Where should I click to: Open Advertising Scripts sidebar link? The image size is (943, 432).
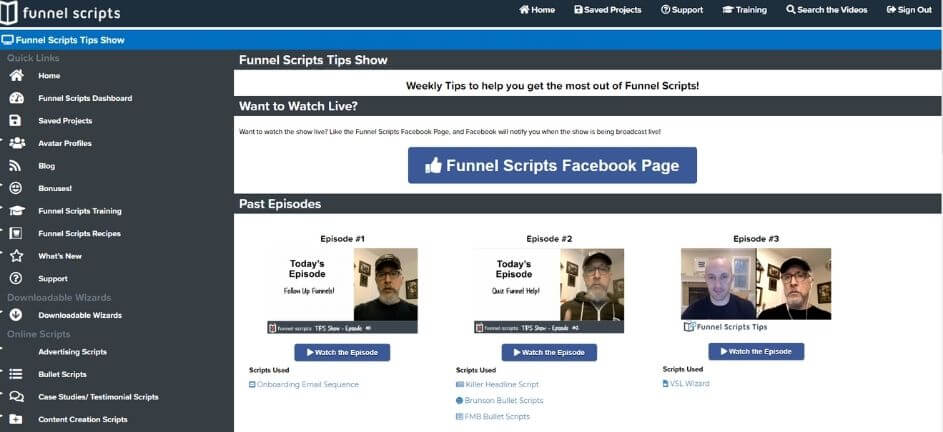pyautogui.click(x=72, y=352)
